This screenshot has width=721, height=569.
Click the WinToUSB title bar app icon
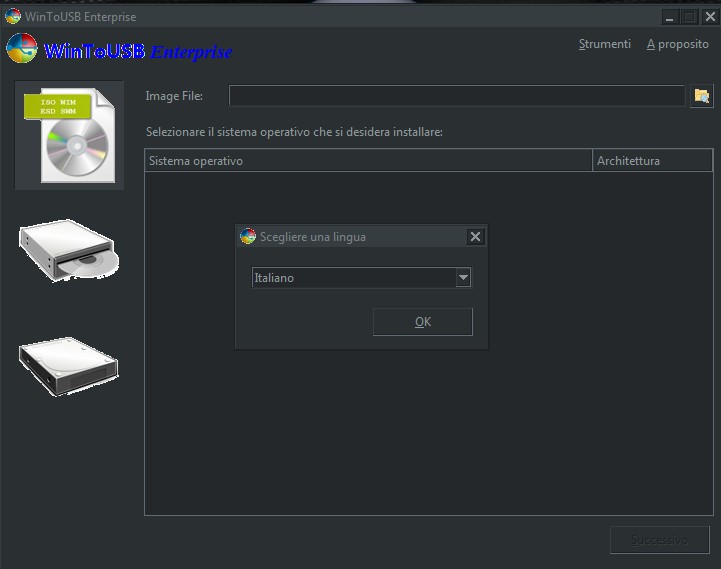click(x=13, y=17)
